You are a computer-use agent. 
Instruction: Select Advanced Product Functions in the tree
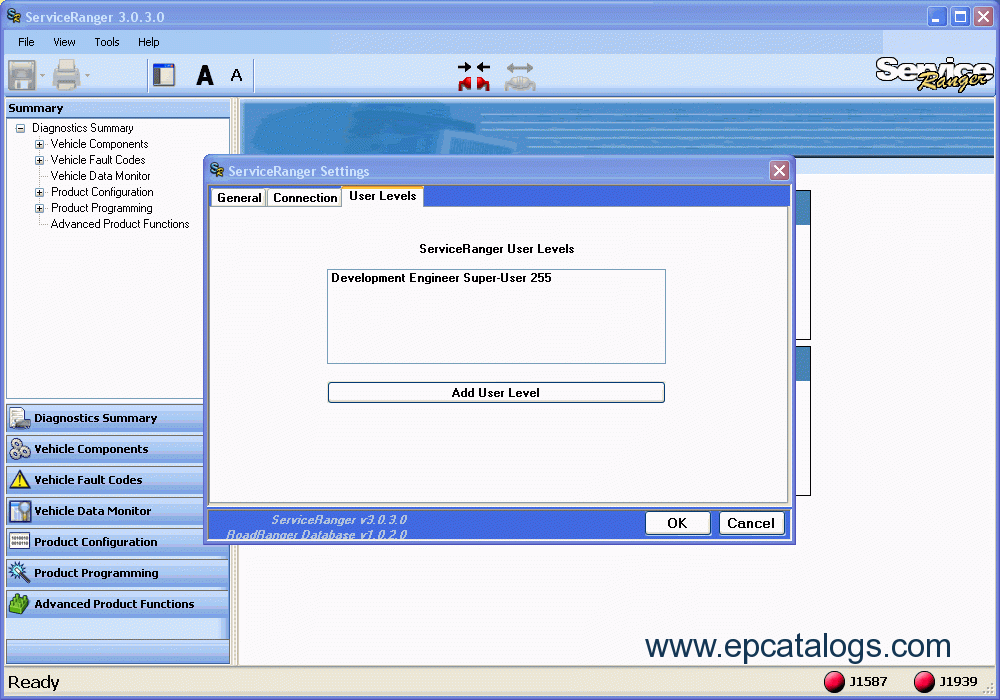point(120,224)
